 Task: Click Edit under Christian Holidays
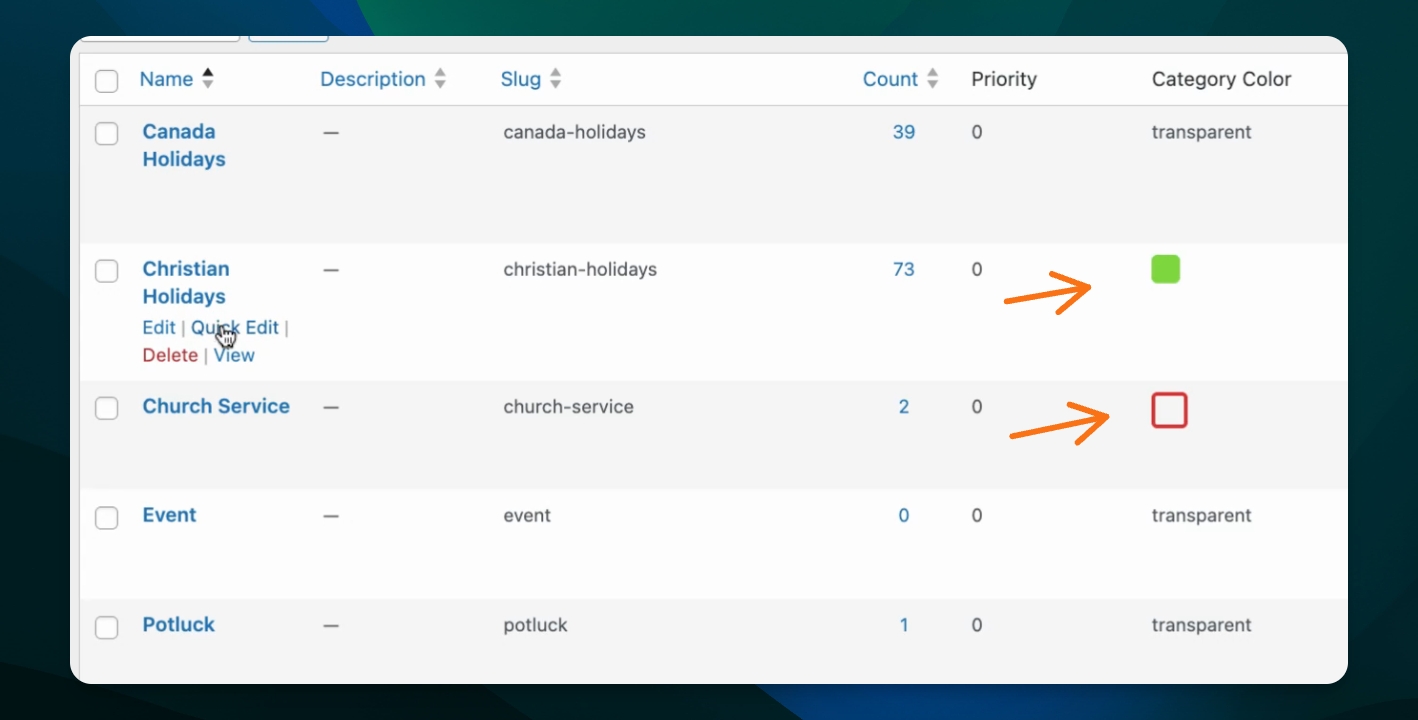coord(158,327)
